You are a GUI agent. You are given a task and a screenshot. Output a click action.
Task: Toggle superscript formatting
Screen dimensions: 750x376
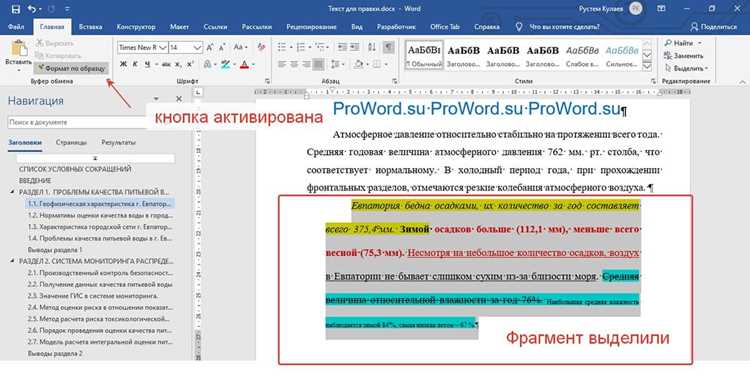(190, 64)
